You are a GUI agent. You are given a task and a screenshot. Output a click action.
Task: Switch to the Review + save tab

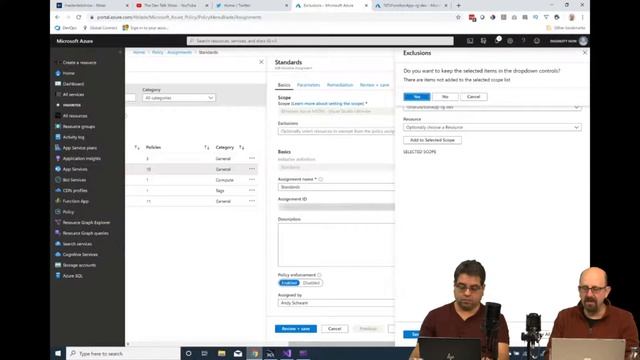point(374,85)
